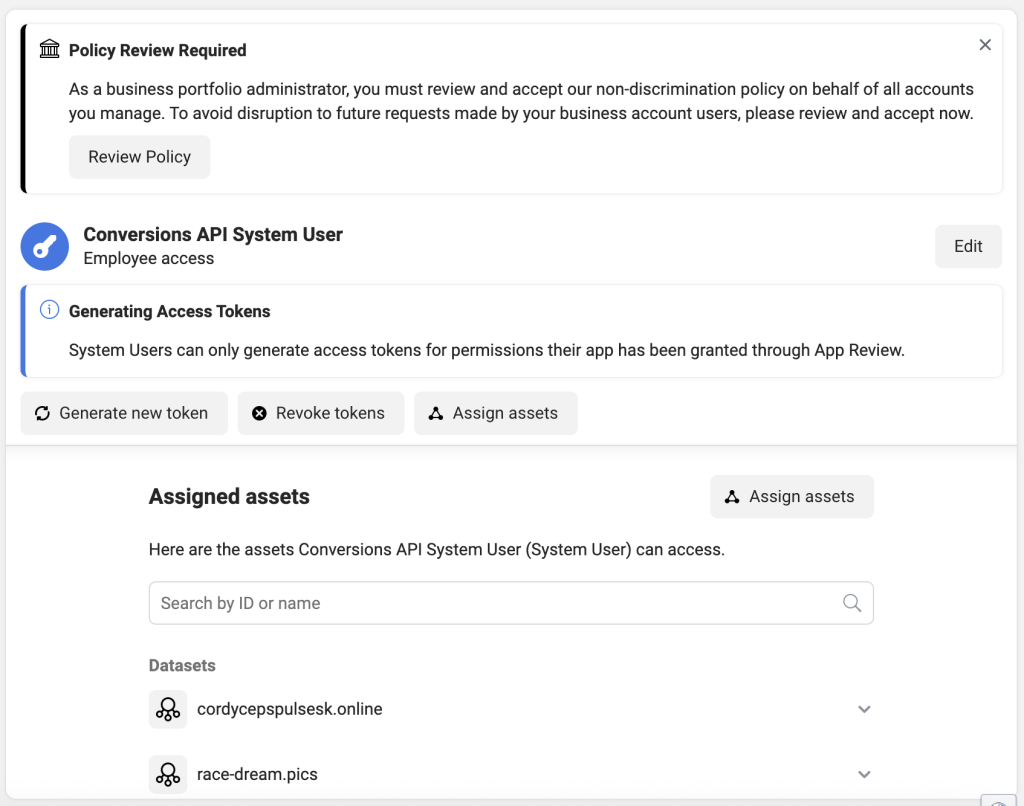Click the cordycepspulsesk.online dataset icon
The height and width of the screenshot is (806, 1024).
point(168,709)
